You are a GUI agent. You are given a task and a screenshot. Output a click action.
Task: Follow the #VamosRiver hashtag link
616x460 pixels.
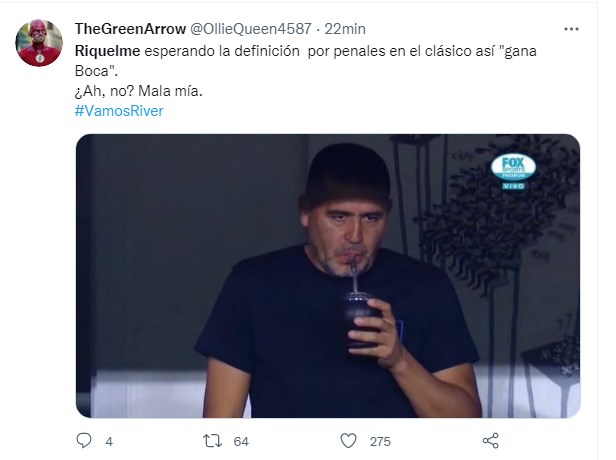click(119, 110)
